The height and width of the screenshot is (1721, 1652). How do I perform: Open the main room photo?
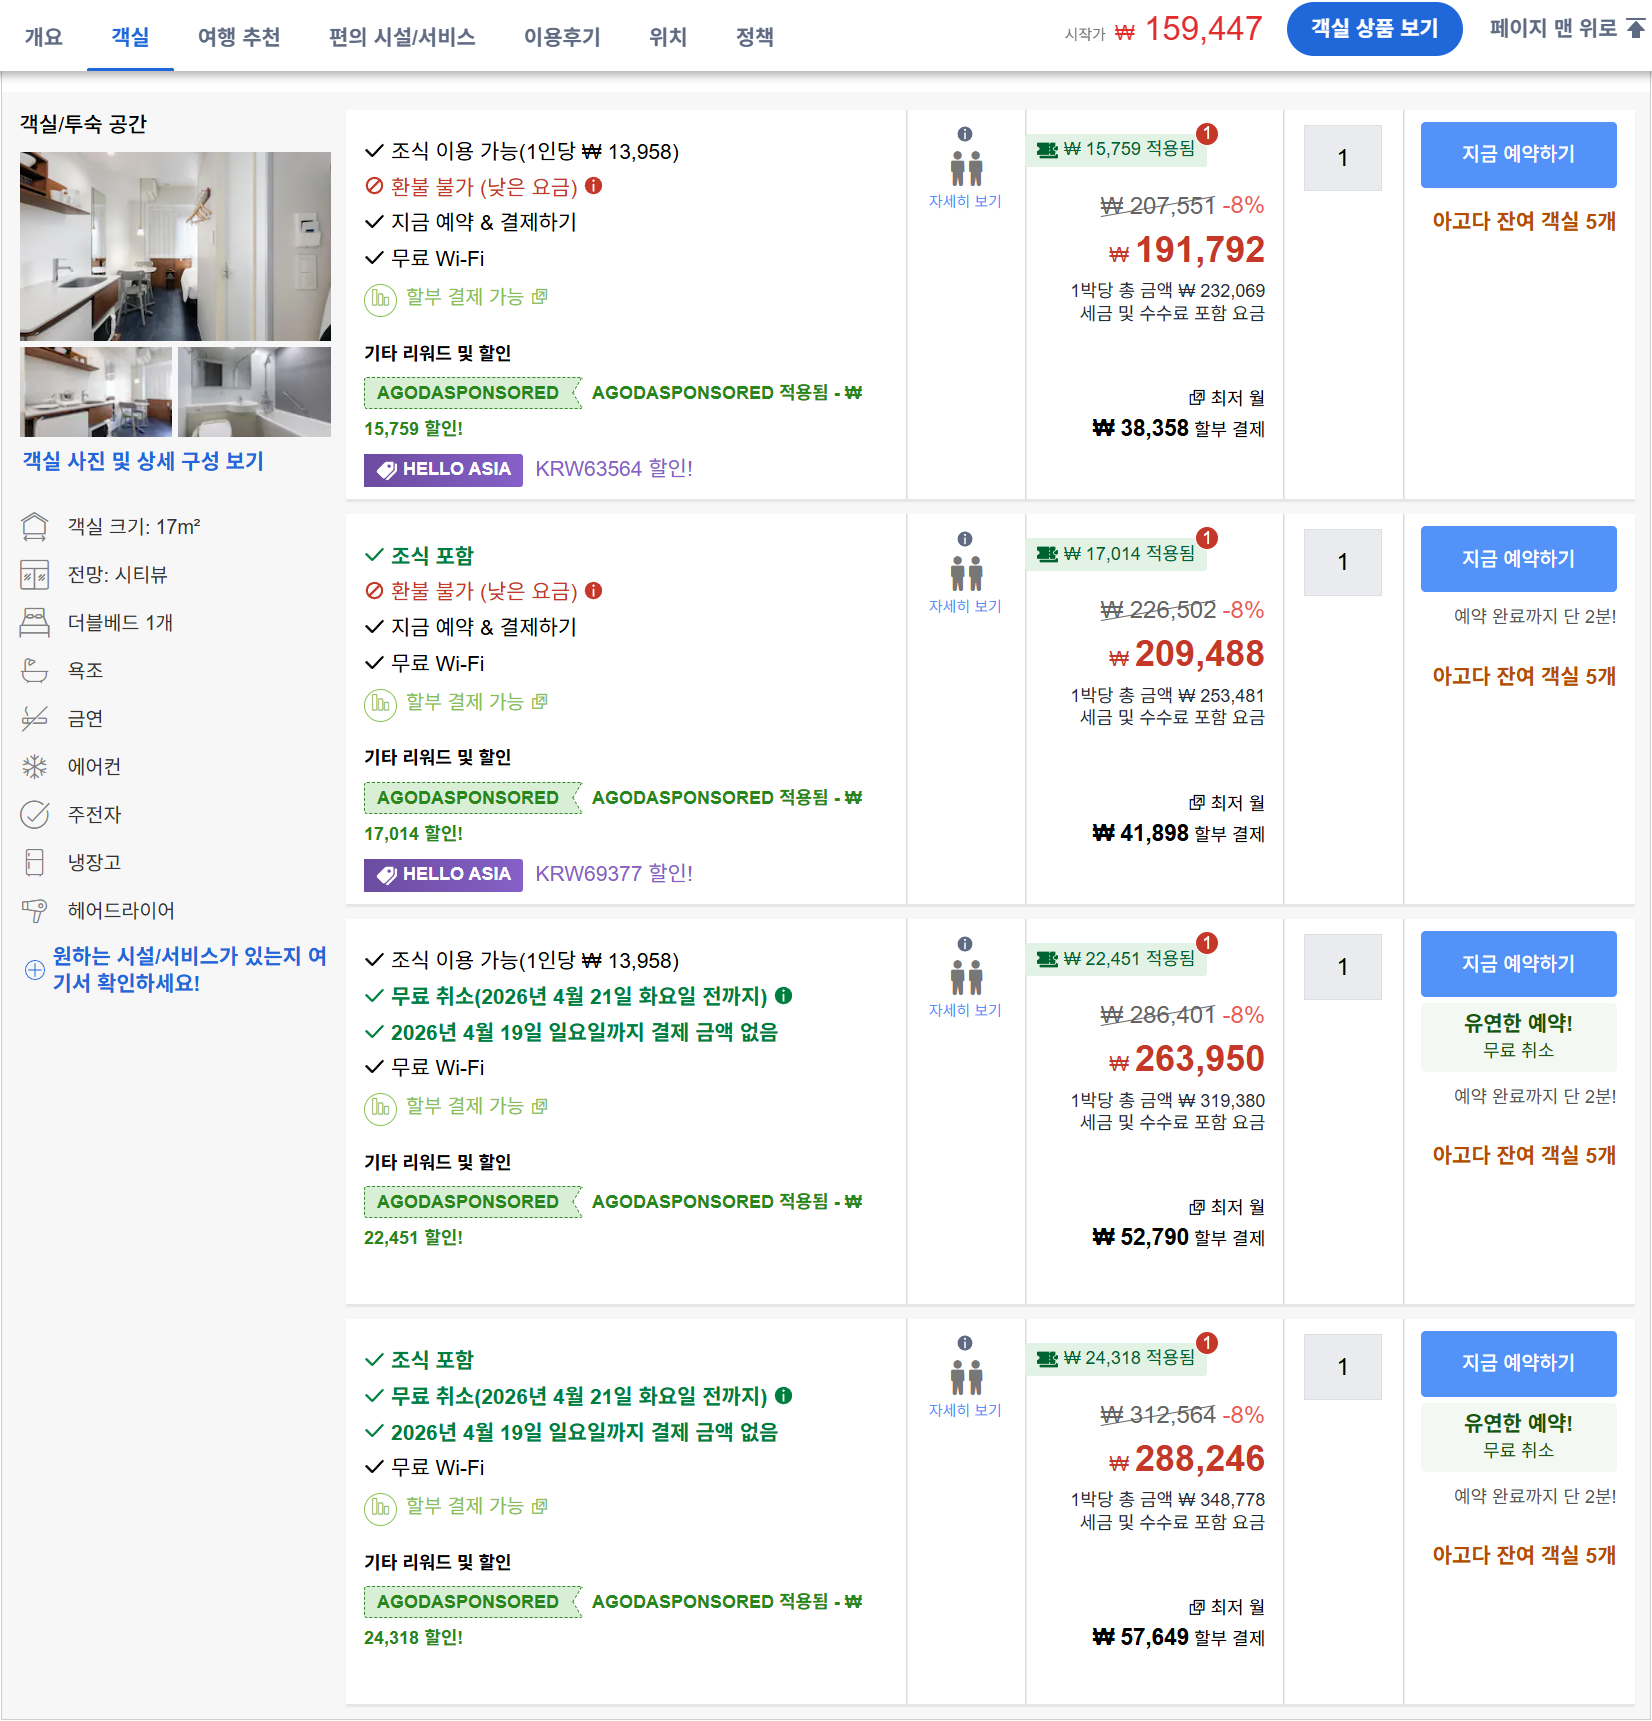pyautogui.click(x=175, y=246)
